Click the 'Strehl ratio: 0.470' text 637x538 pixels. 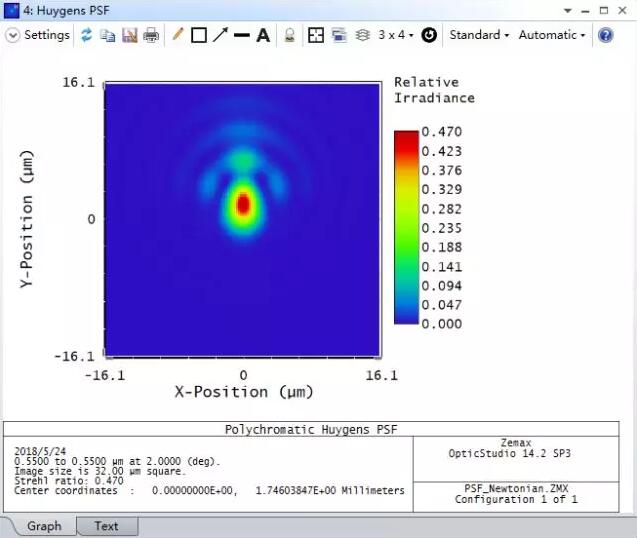coord(69,481)
